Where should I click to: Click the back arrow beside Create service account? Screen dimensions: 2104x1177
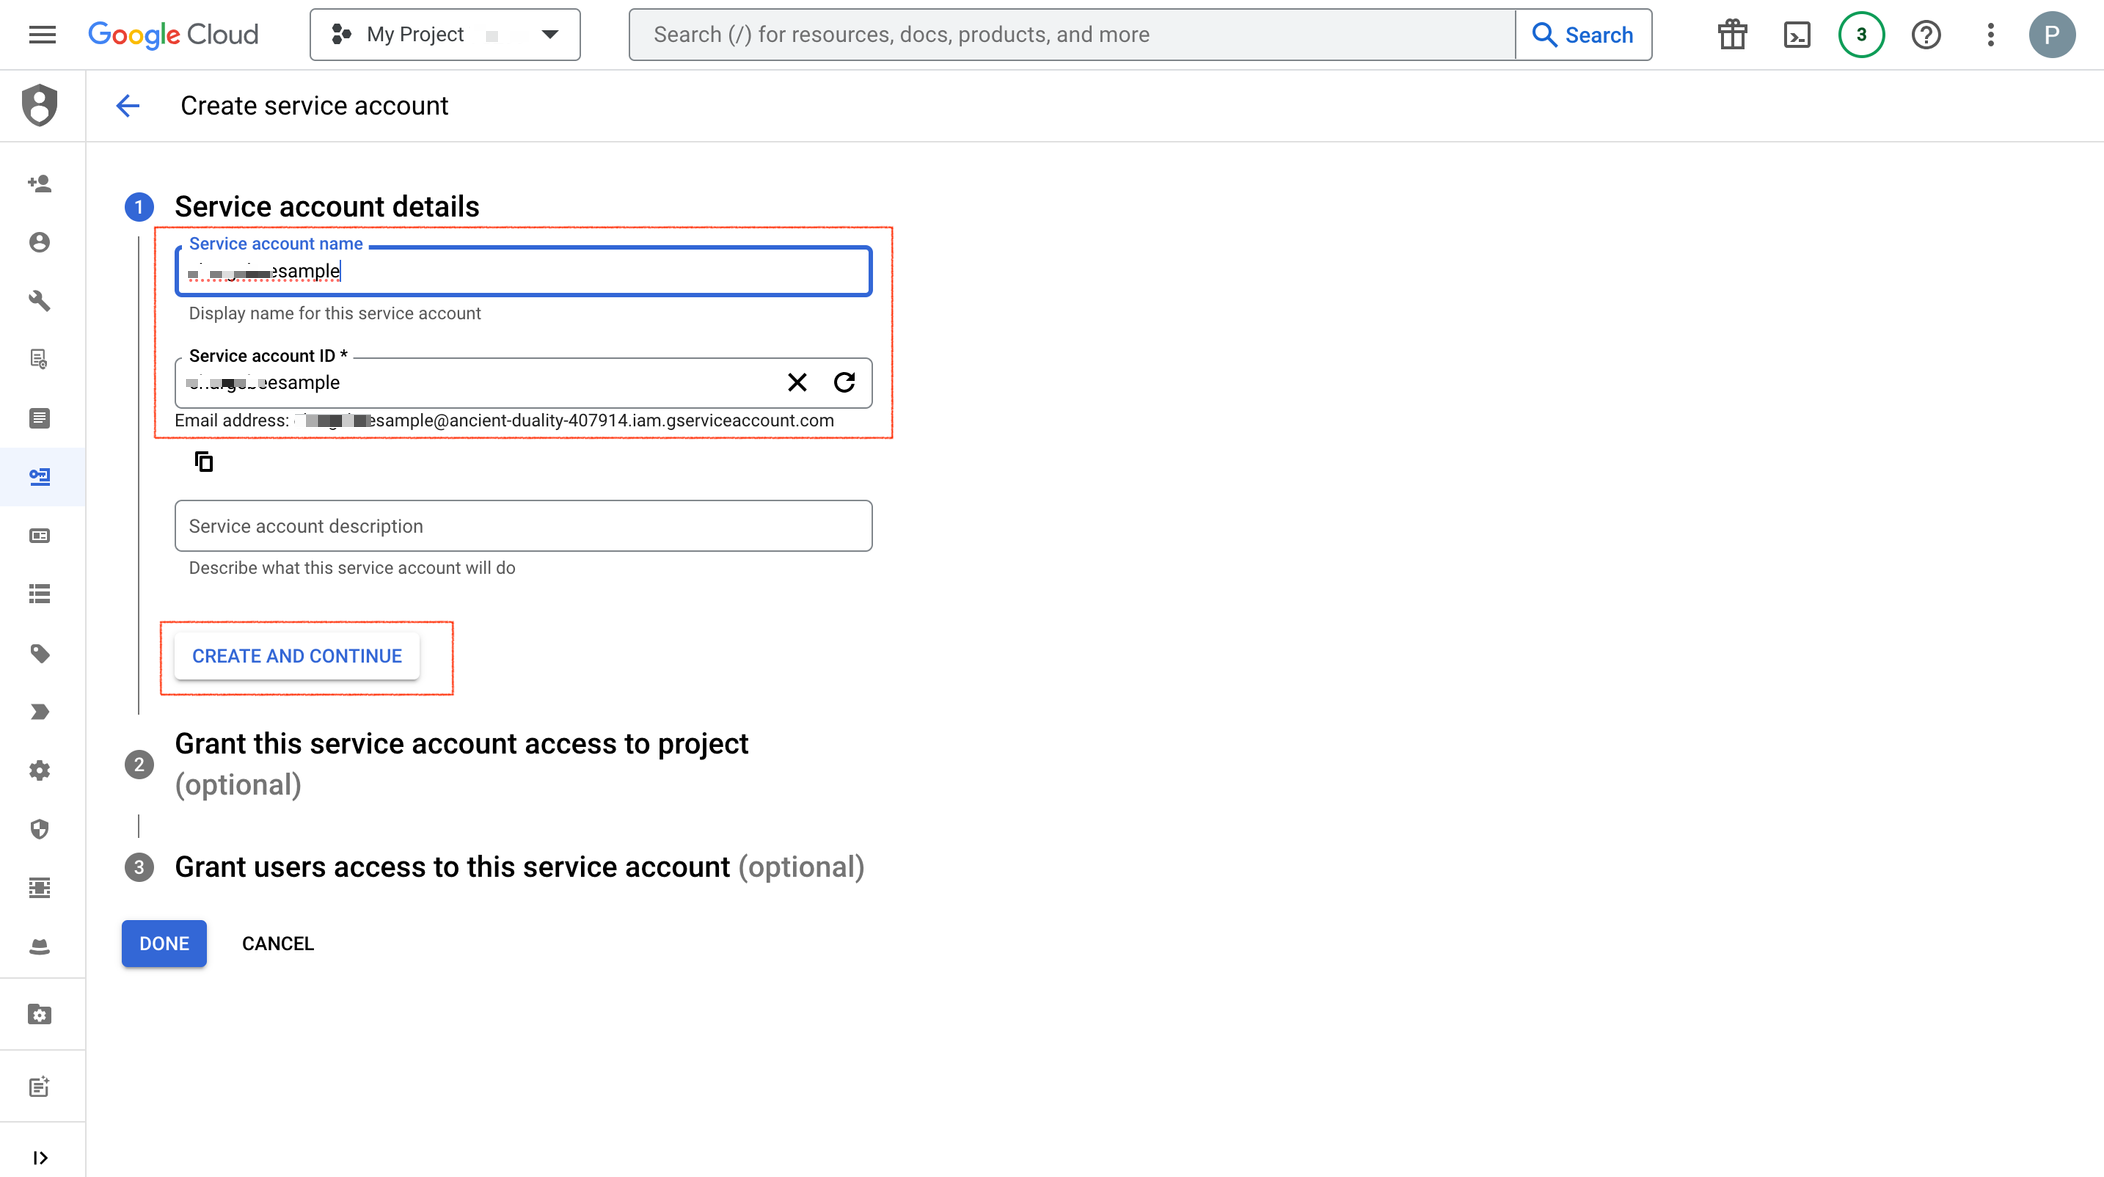(x=127, y=106)
